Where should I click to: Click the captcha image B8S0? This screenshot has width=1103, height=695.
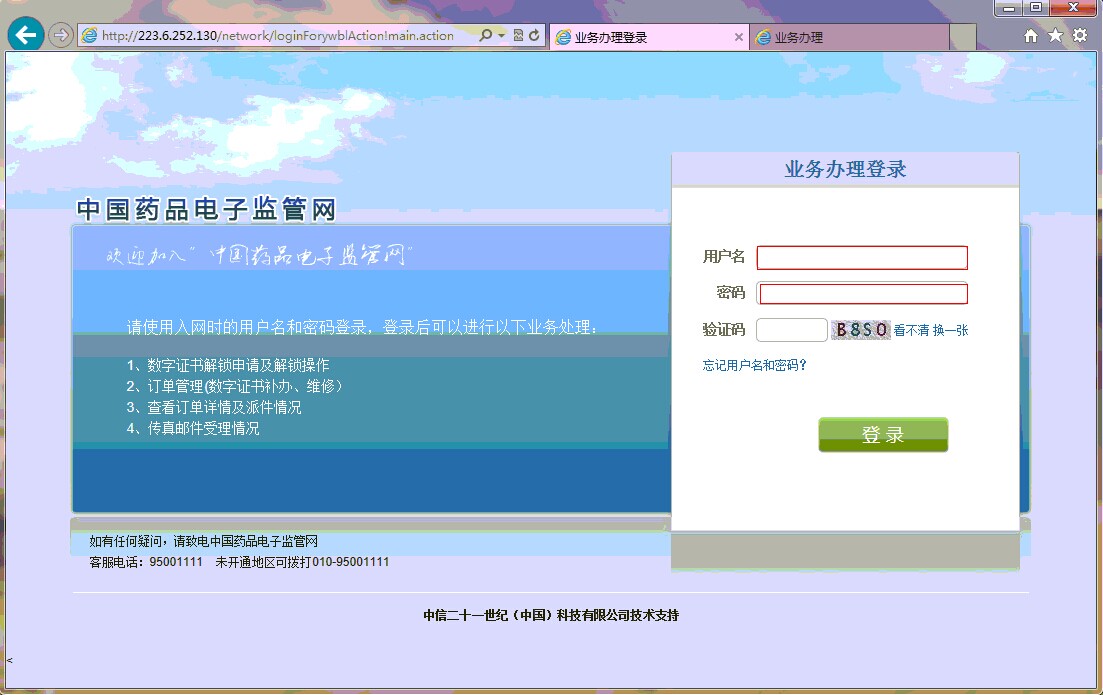tap(861, 330)
